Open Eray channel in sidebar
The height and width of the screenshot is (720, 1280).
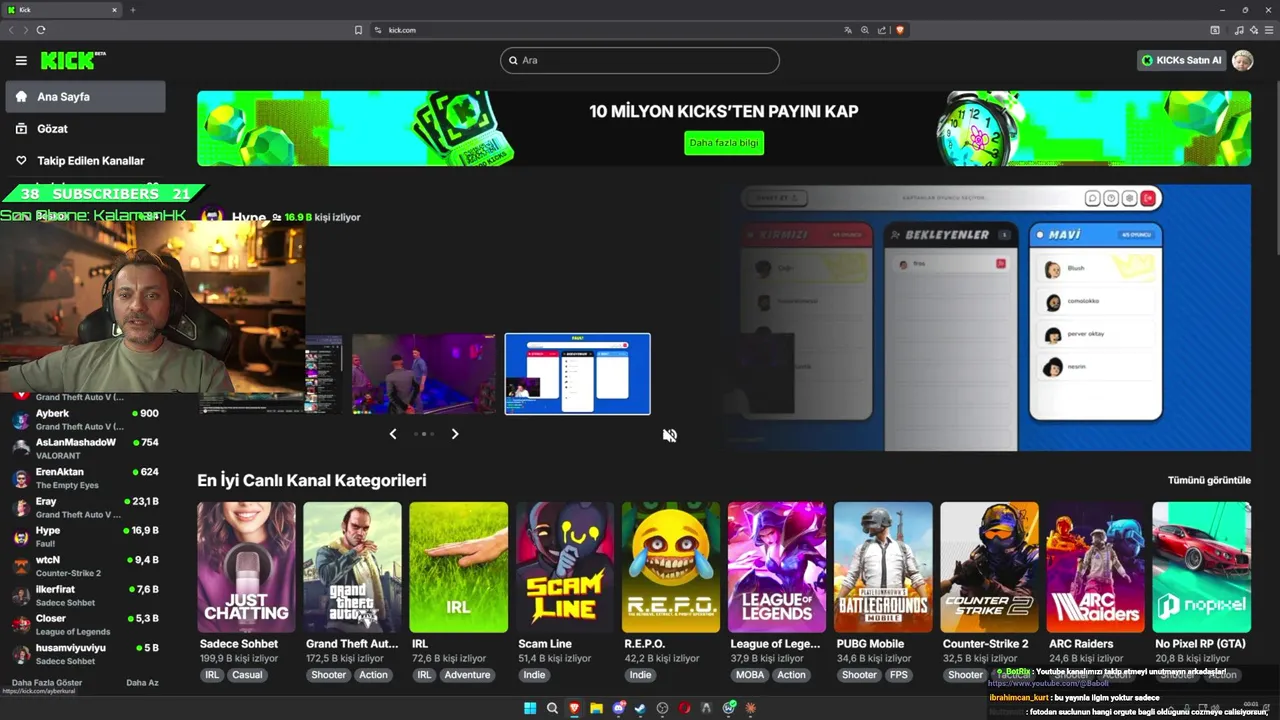click(86, 508)
